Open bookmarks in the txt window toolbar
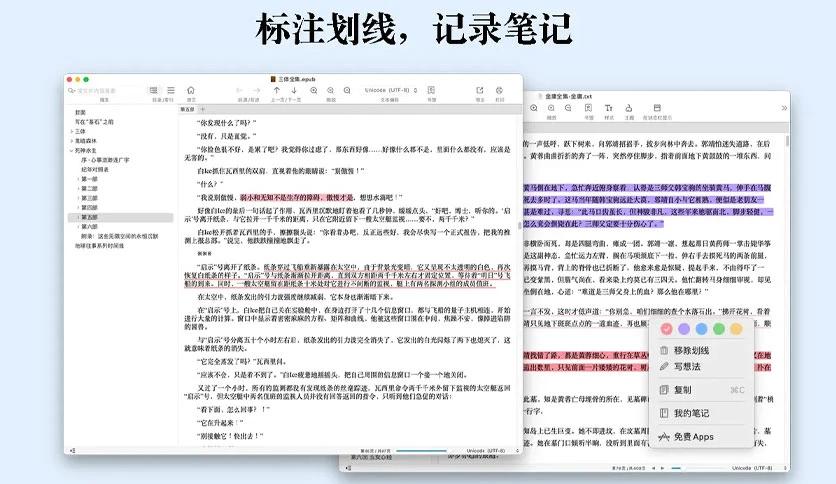Viewport: 836px width, 484px height. click(x=589, y=108)
